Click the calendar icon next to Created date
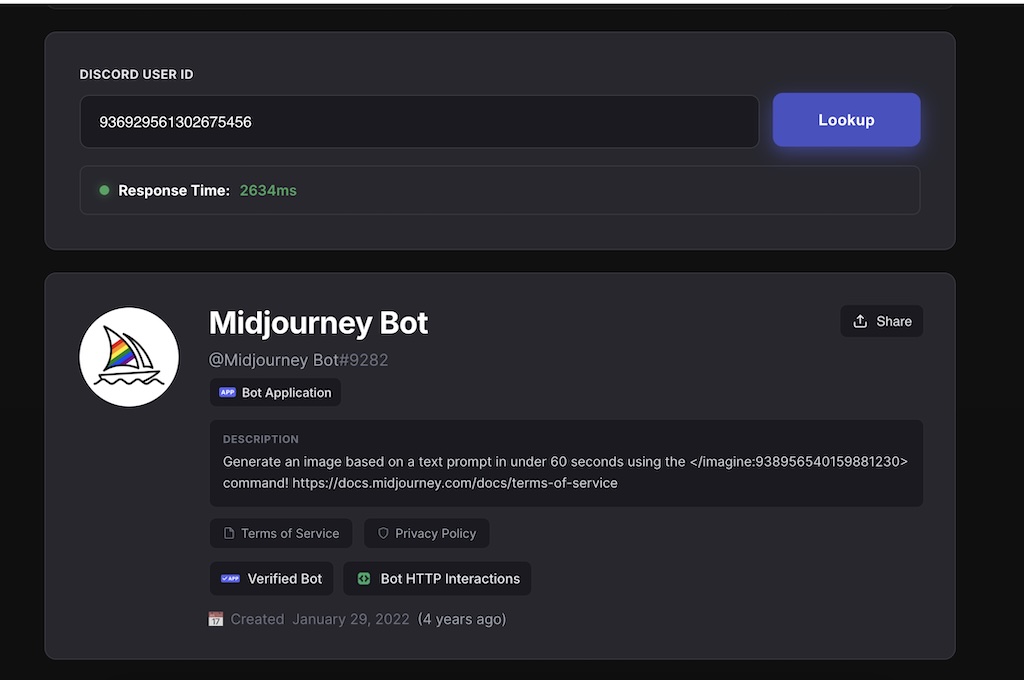The image size is (1024, 680). 215,619
